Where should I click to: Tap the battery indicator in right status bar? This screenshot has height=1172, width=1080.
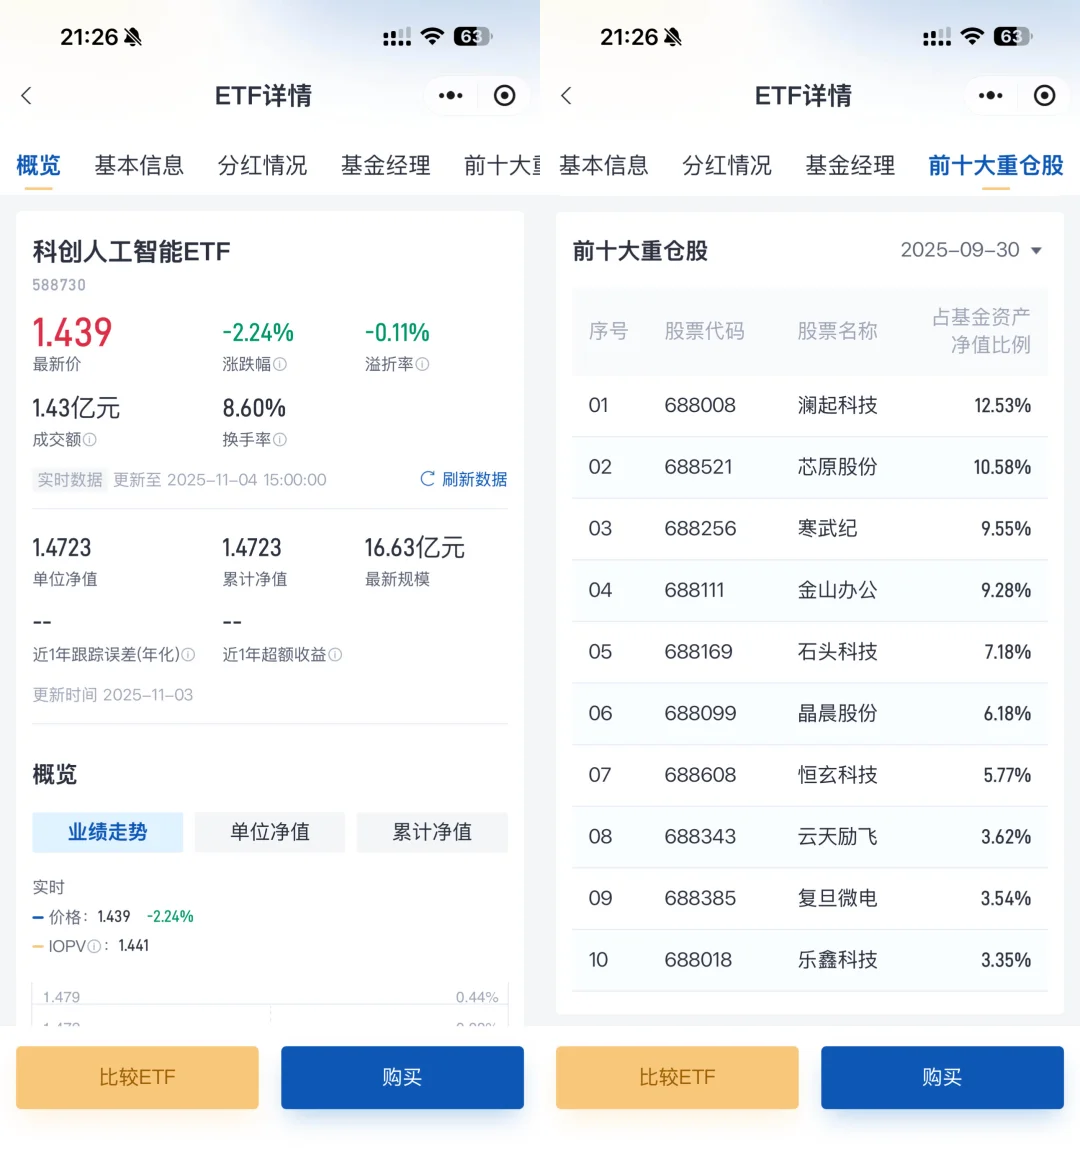pyautogui.click(x=1013, y=36)
